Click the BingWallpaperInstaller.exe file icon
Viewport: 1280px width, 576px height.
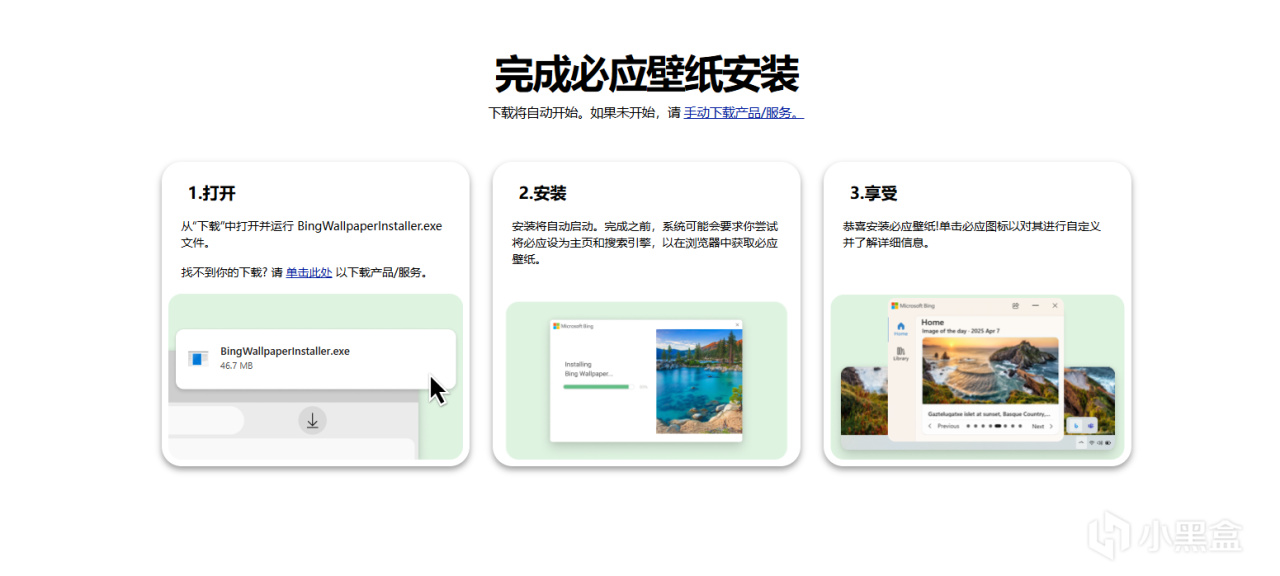199,358
